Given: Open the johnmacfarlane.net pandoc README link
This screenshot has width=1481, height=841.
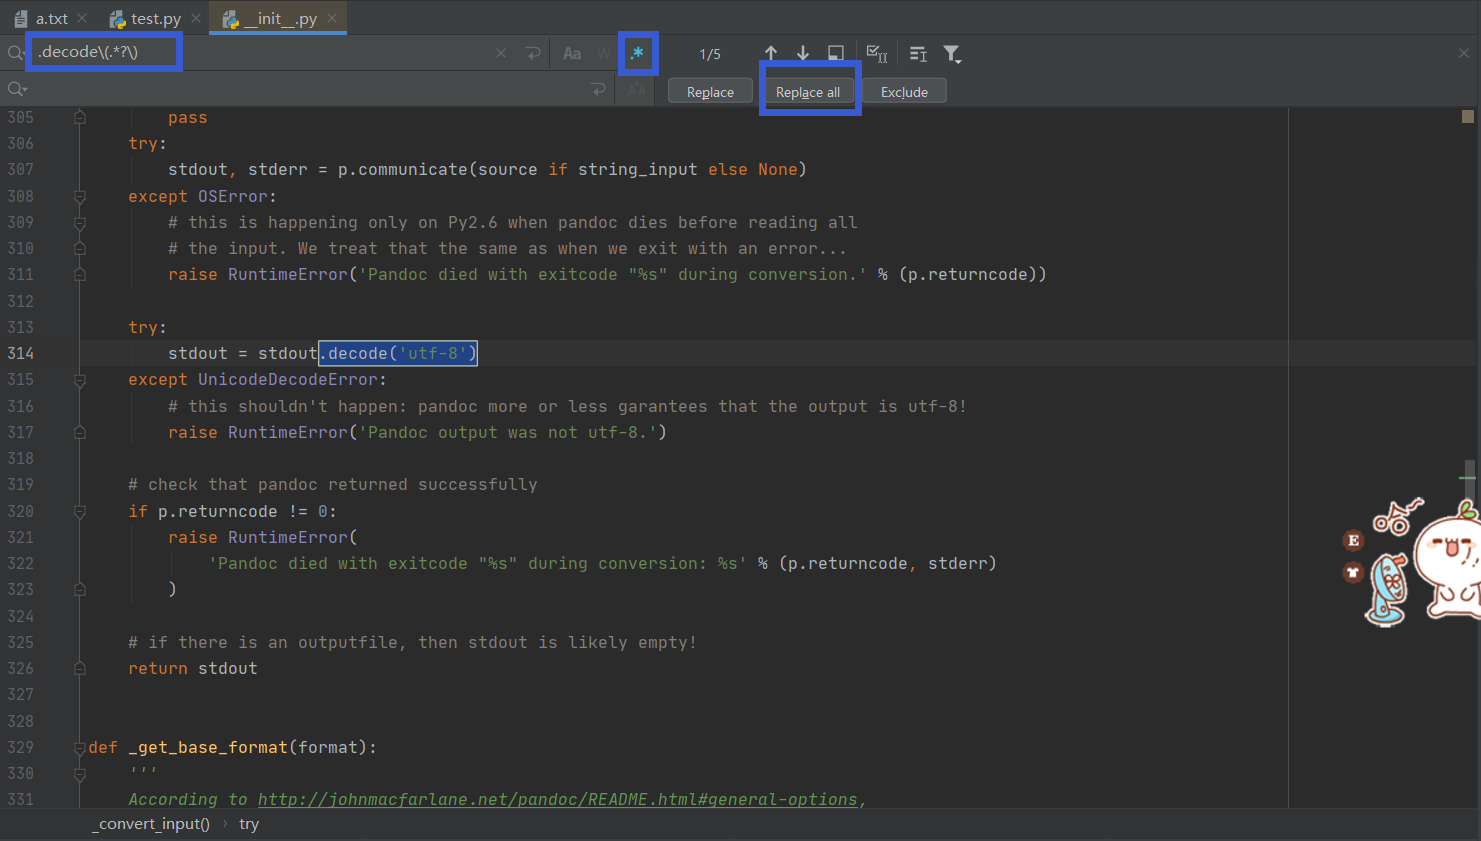Looking at the screenshot, I should click(x=558, y=799).
